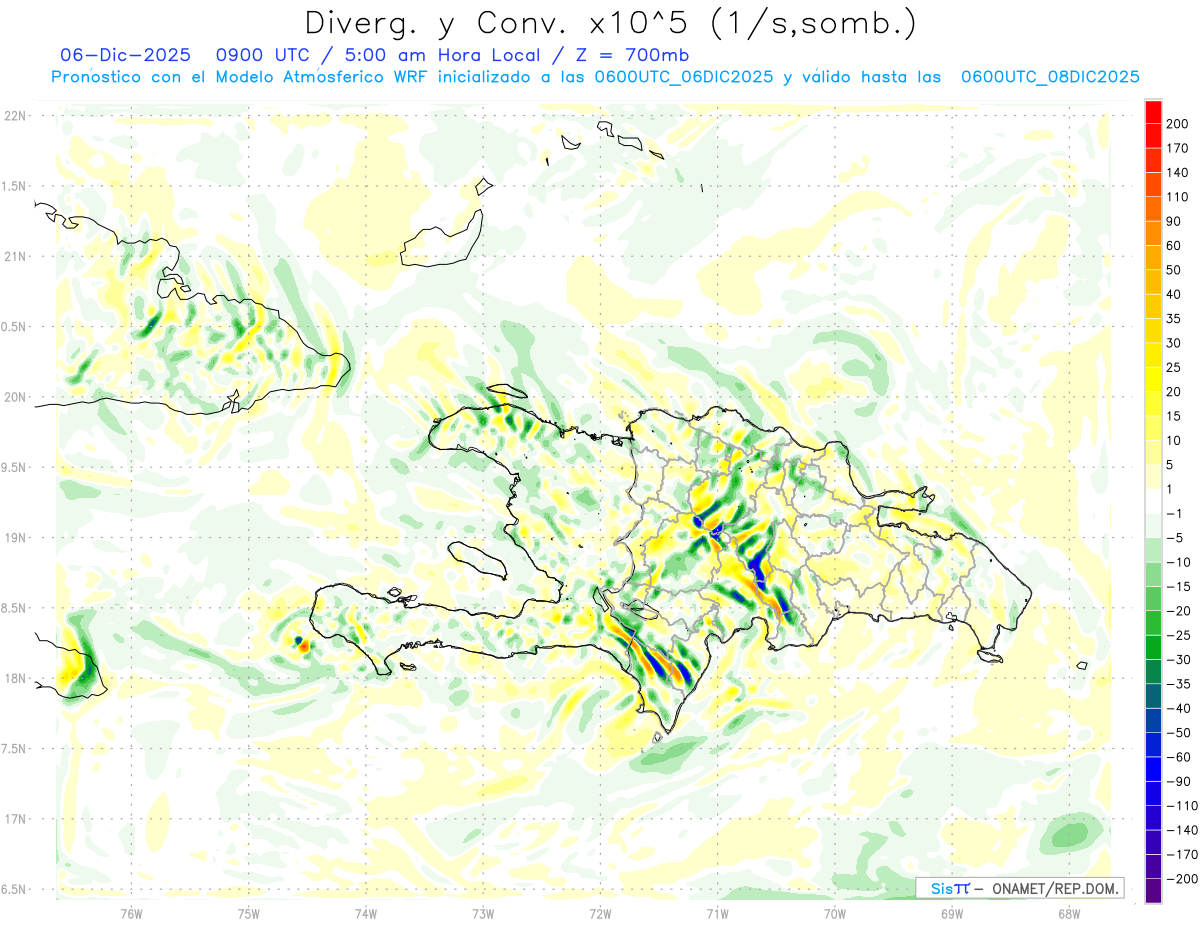Click the longitude label '74W'
The height and width of the screenshot is (927, 1200).
366,914
